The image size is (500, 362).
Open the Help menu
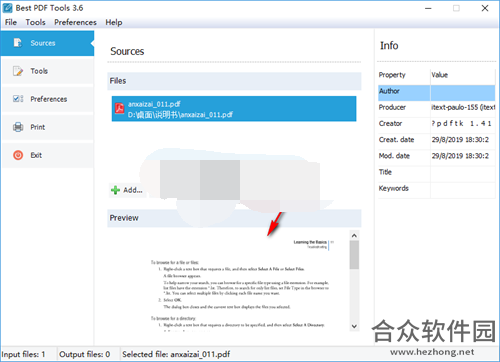point(114,22)
